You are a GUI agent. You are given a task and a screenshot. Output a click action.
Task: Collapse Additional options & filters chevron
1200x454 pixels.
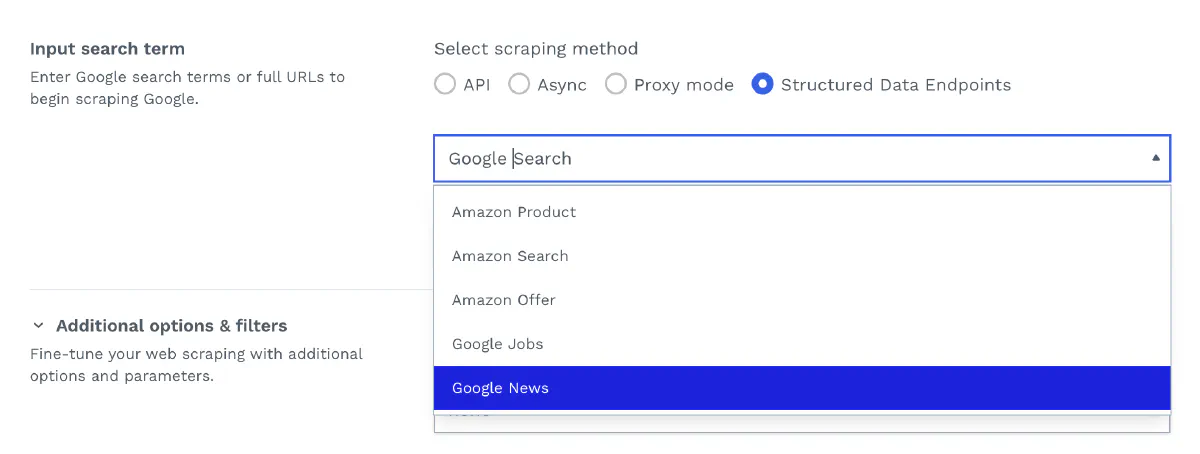39,326
